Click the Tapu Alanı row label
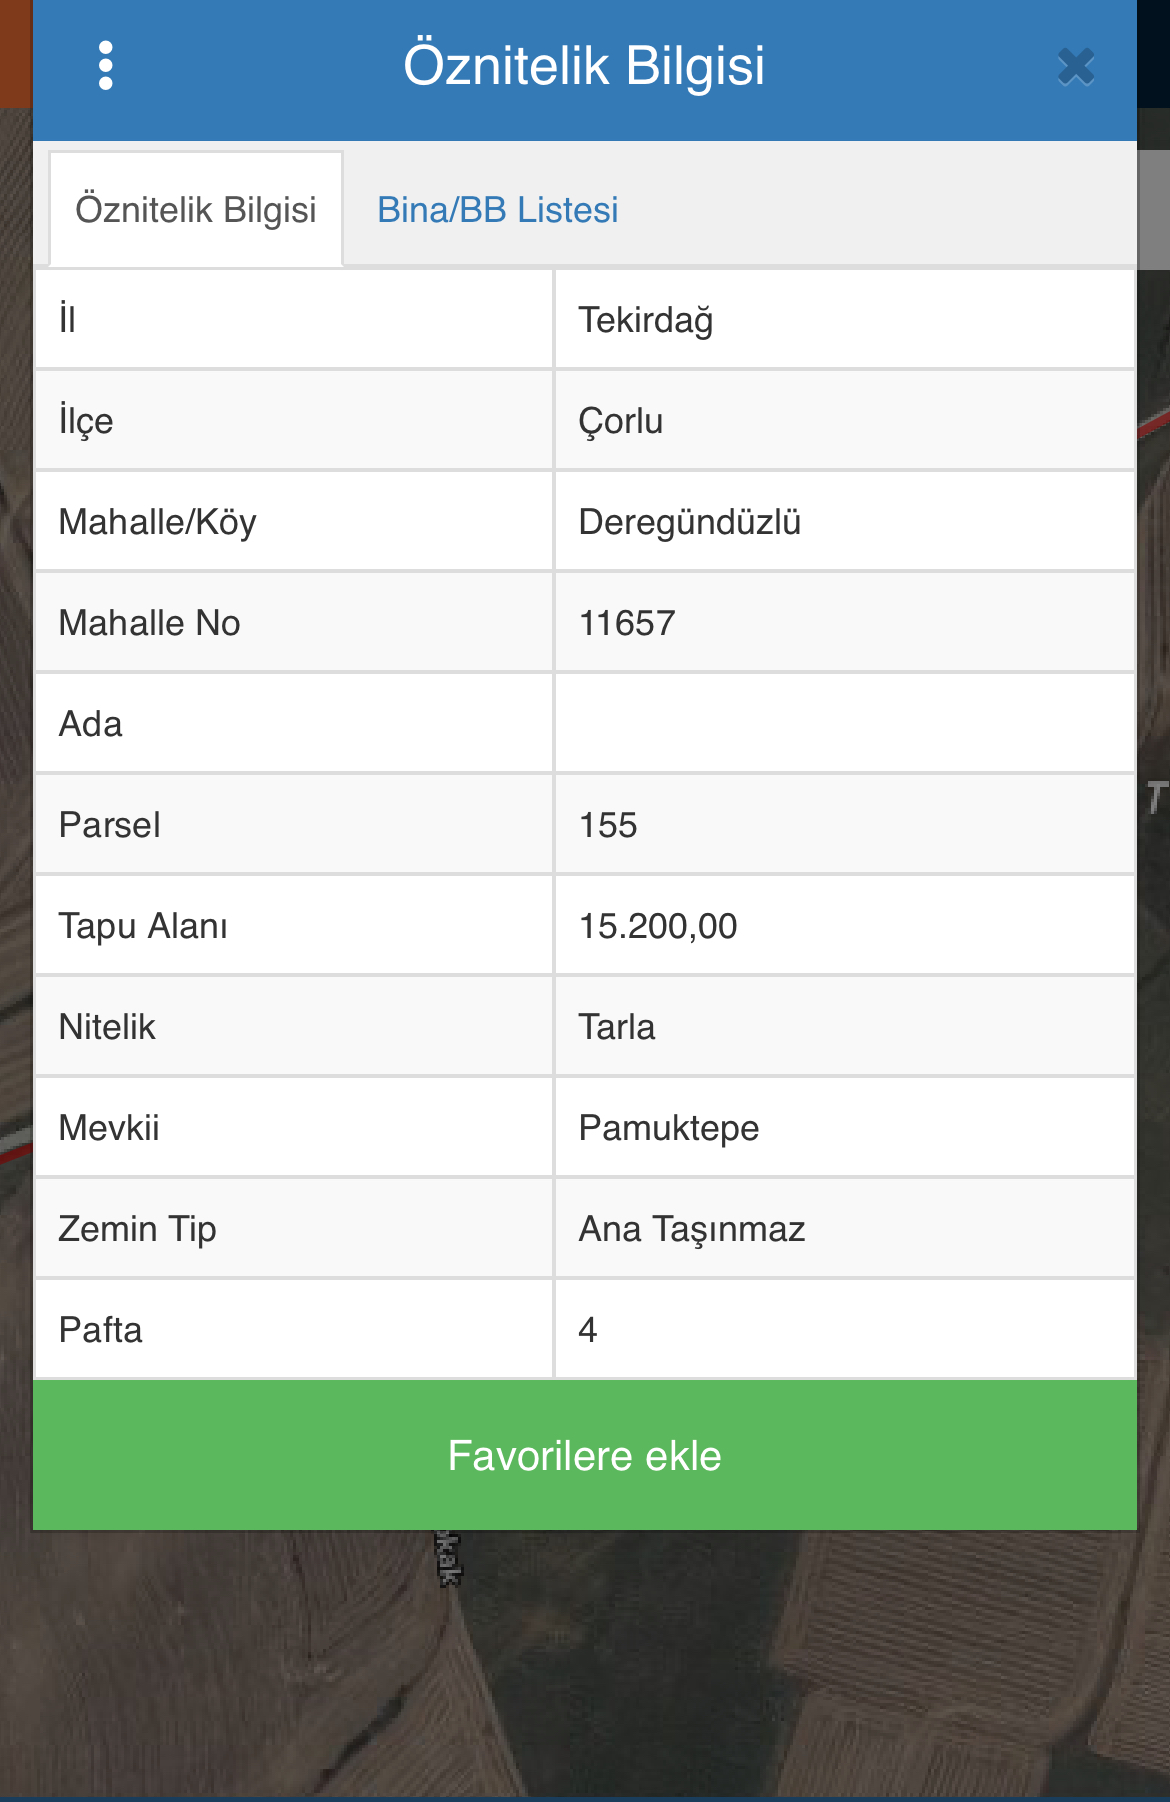The image size is (1170, 1802). pos(143,926)
